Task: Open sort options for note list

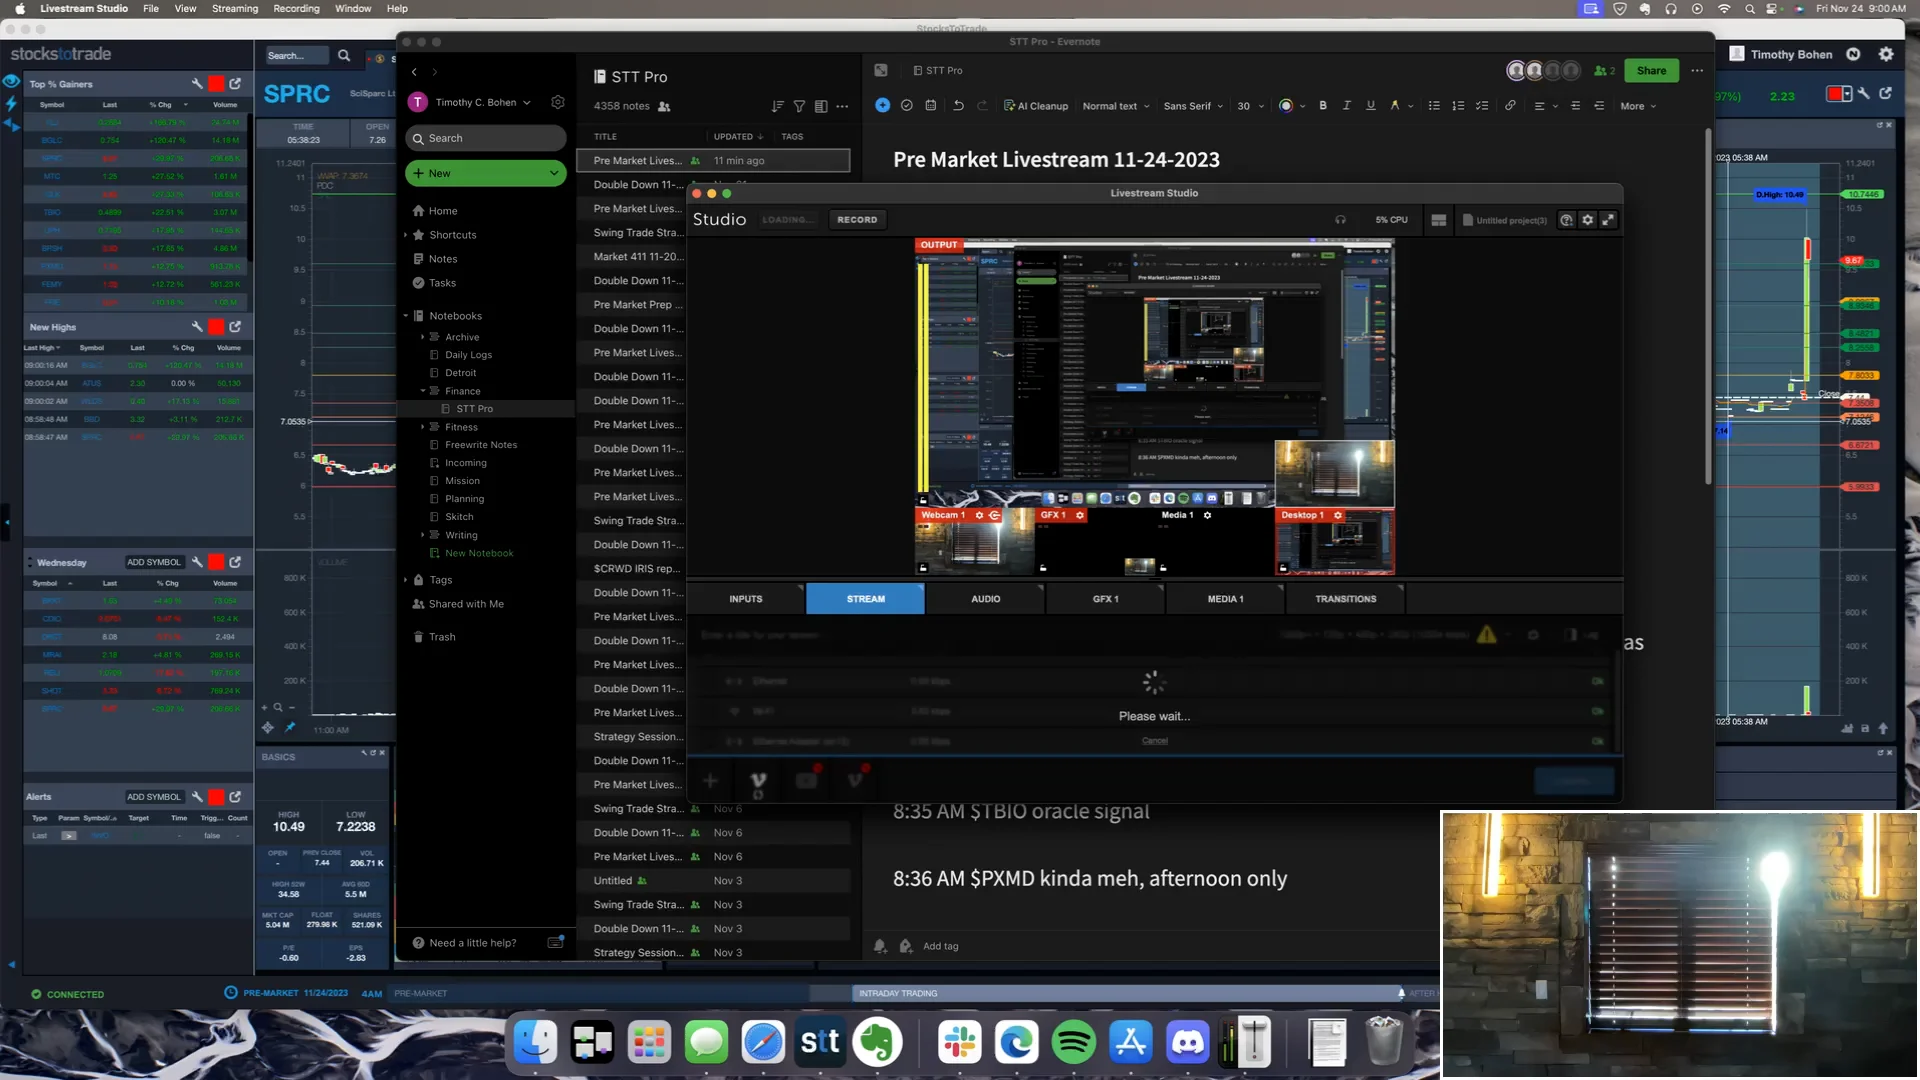Action: click(x=777, y=106)
